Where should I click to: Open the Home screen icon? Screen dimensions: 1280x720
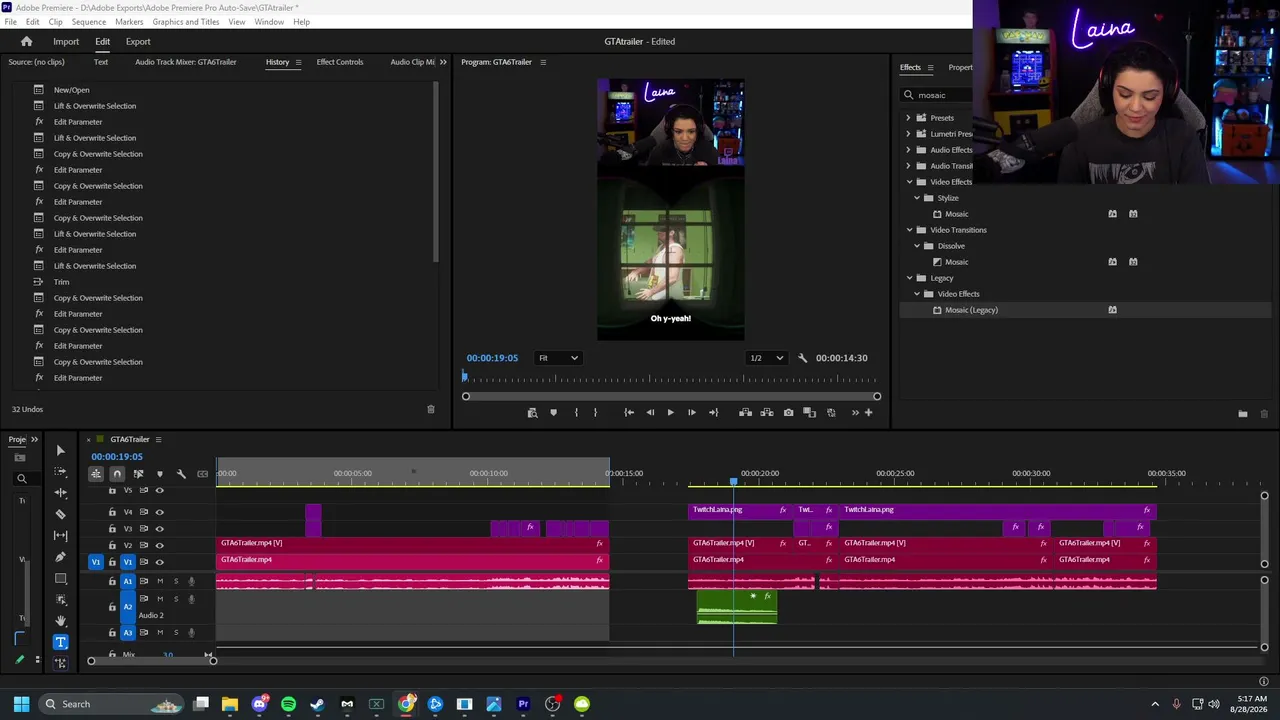pos(26,42)
